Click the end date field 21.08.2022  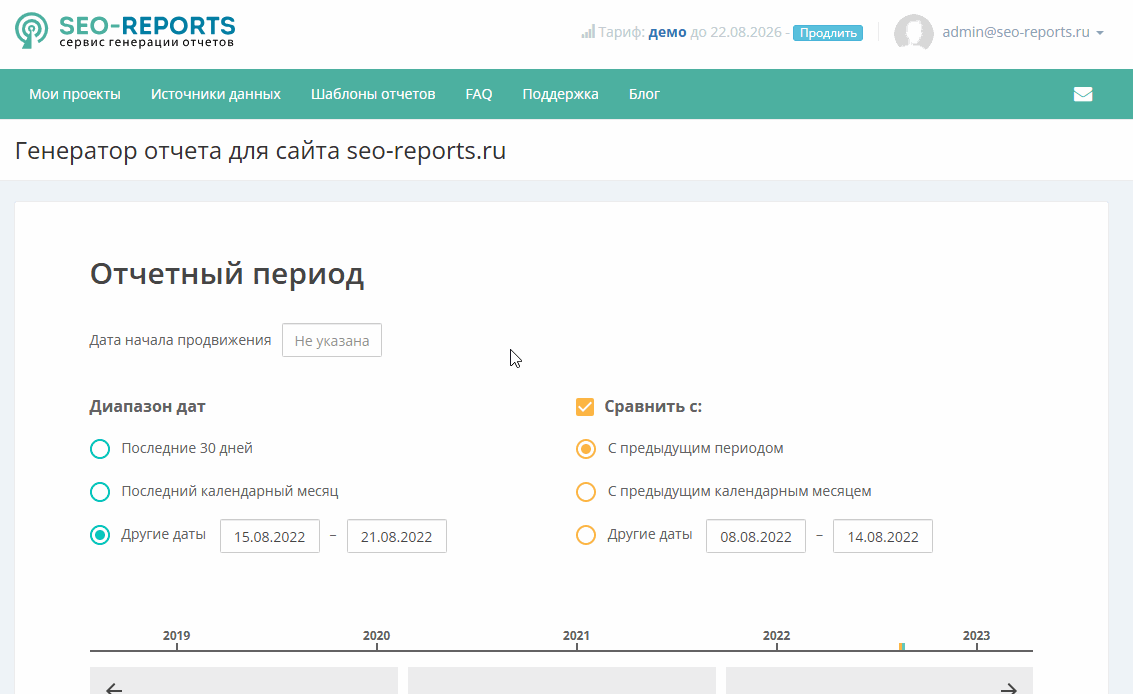click(x=397, y=536)
